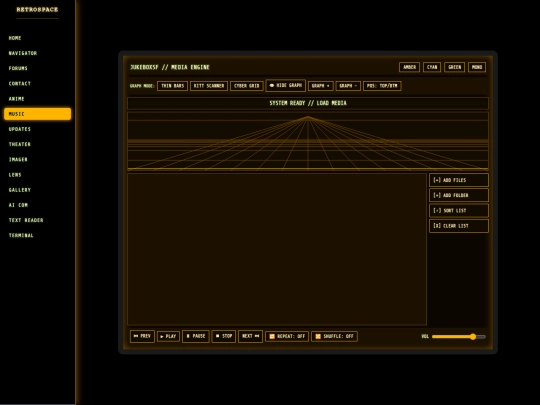Click the Retrospace logo title
Screen dimensions: 540x405
(x=37, y=10)
